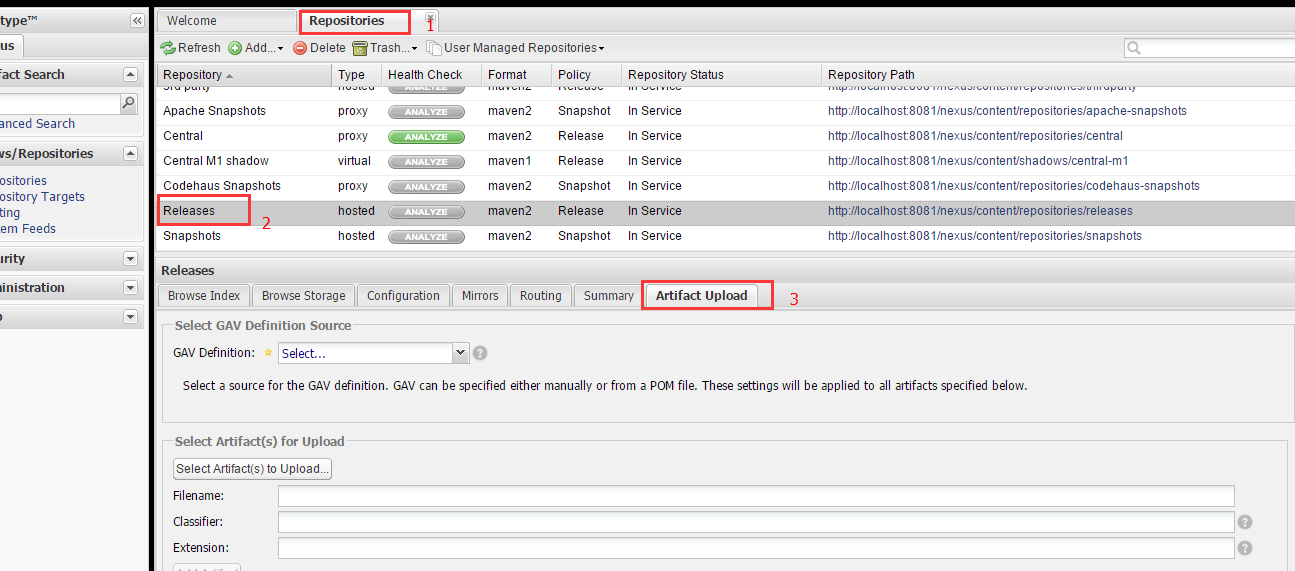Click the Advanced Search link
The width and height of the screenshot is (1295, 571).
click(x=37, y=124)
